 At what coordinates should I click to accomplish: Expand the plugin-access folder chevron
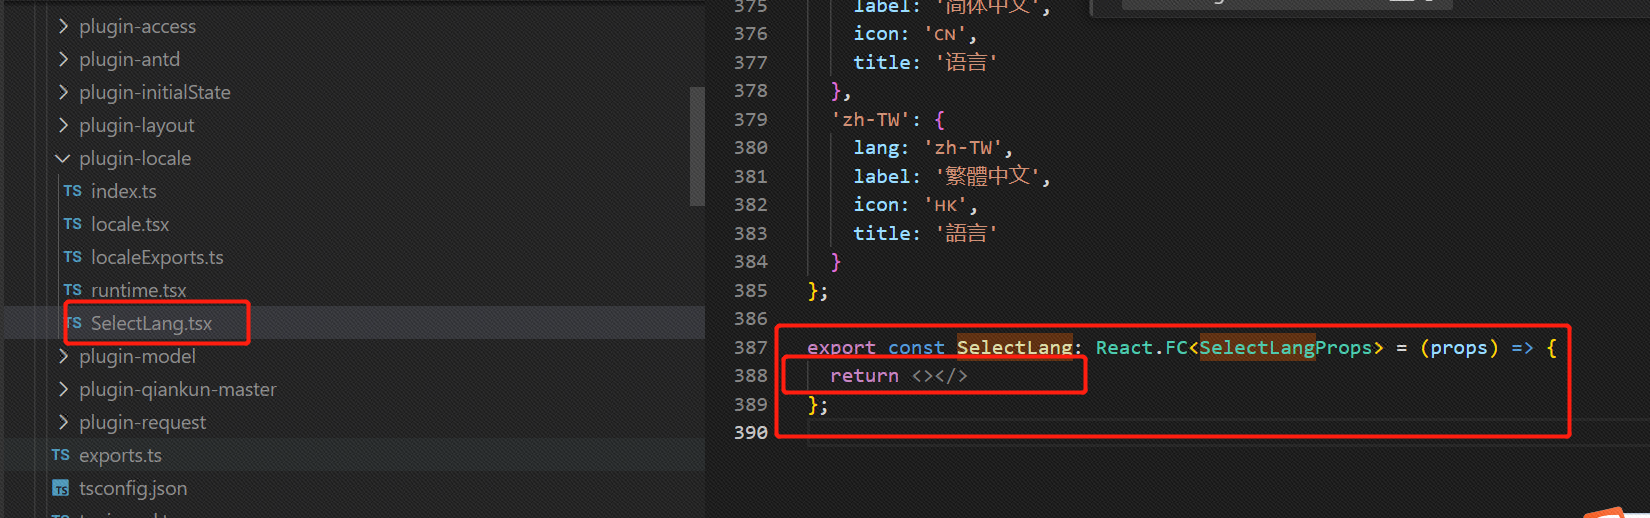pyautogui.click(x=63, y=26)
